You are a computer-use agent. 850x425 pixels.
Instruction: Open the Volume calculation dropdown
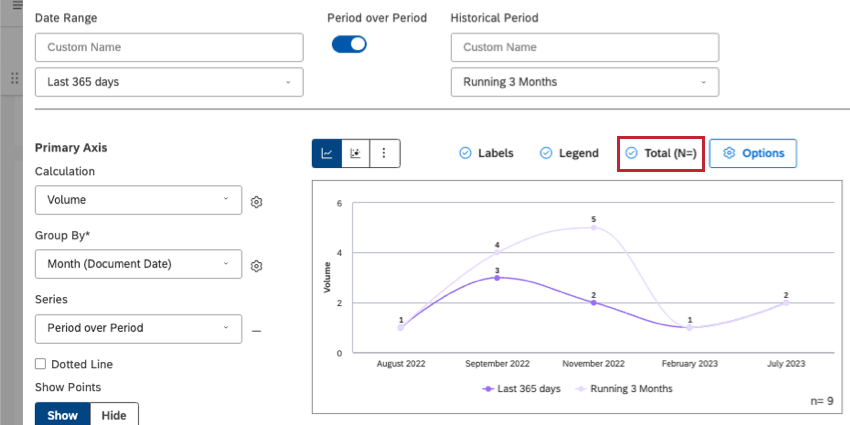tap(138, 200)
